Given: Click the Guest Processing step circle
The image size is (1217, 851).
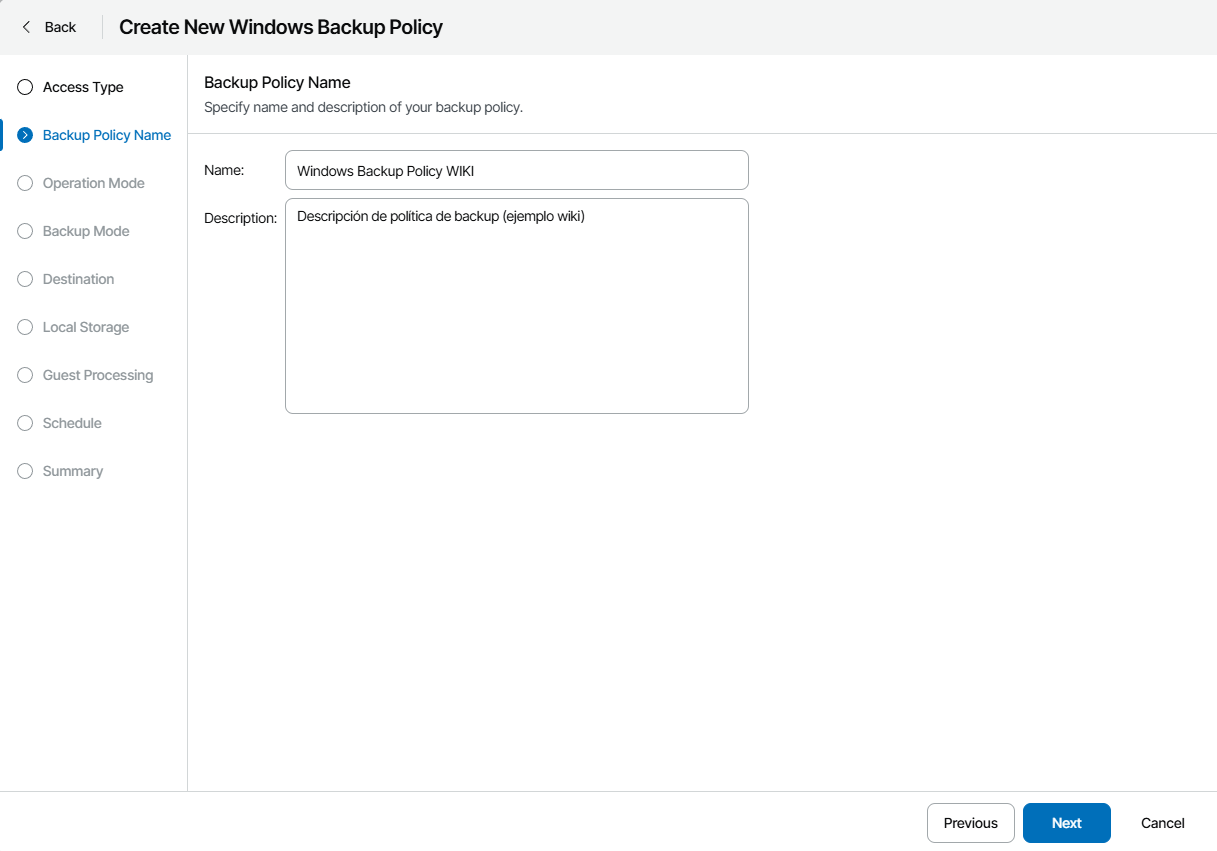Looking at the screenshot, I should [25, 375].
